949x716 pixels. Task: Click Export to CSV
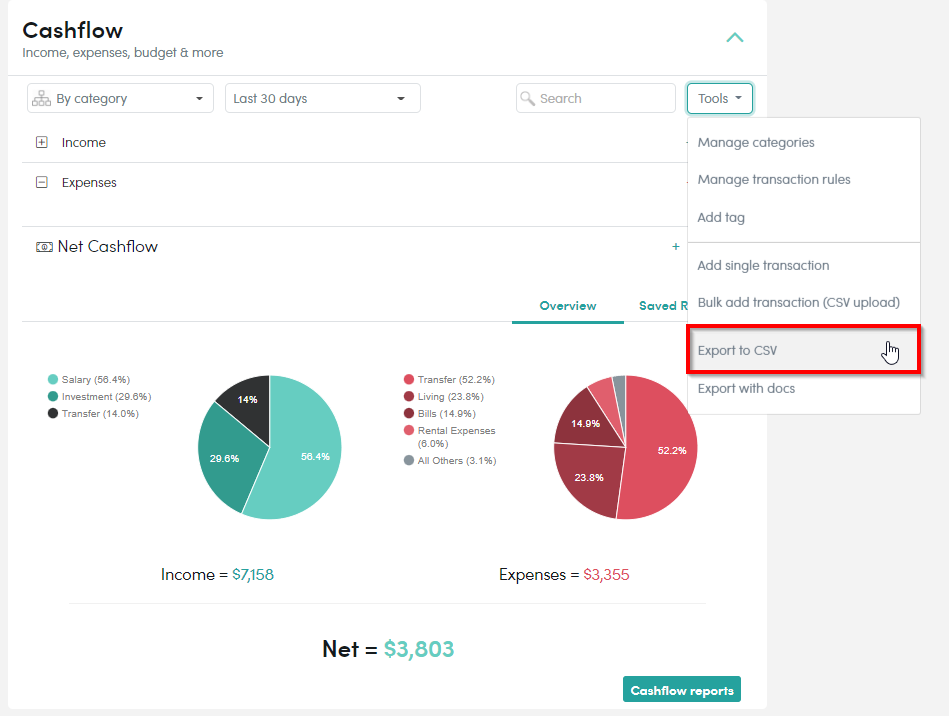click(x=737, y=351)
